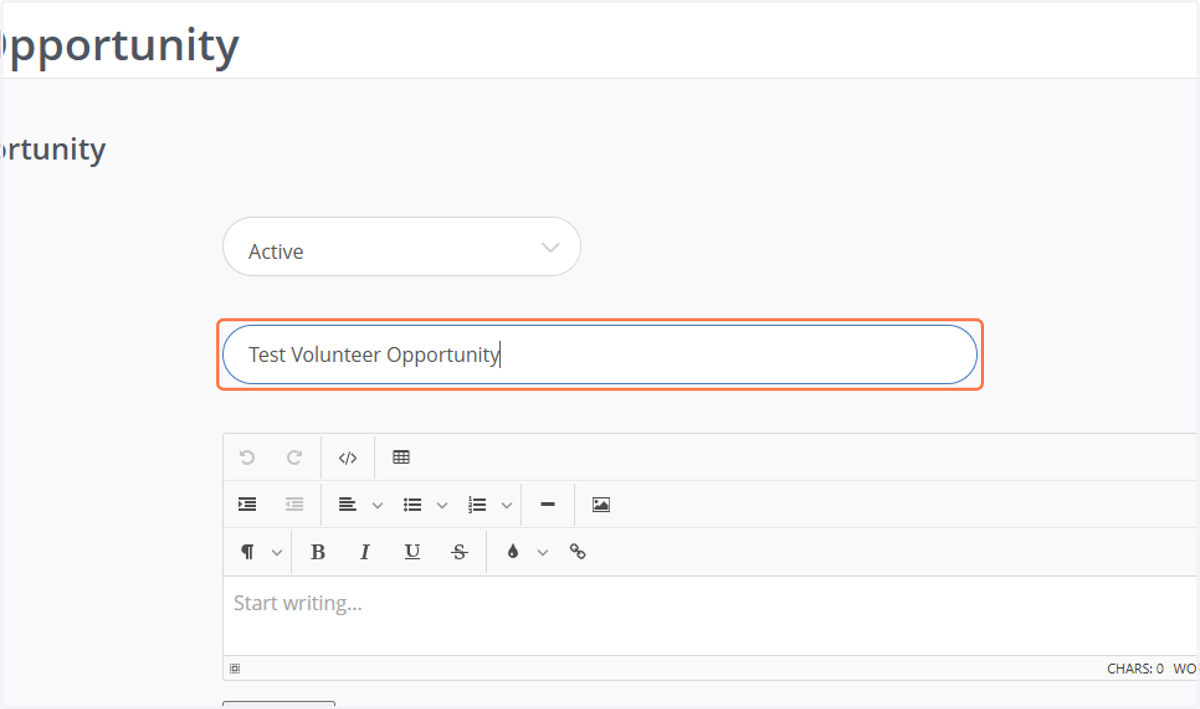Image resolution: width=1200 pixels, height=709 pixels.
Task: Click the Test Volunteer Opportunity title field
Action: (600, 355)
